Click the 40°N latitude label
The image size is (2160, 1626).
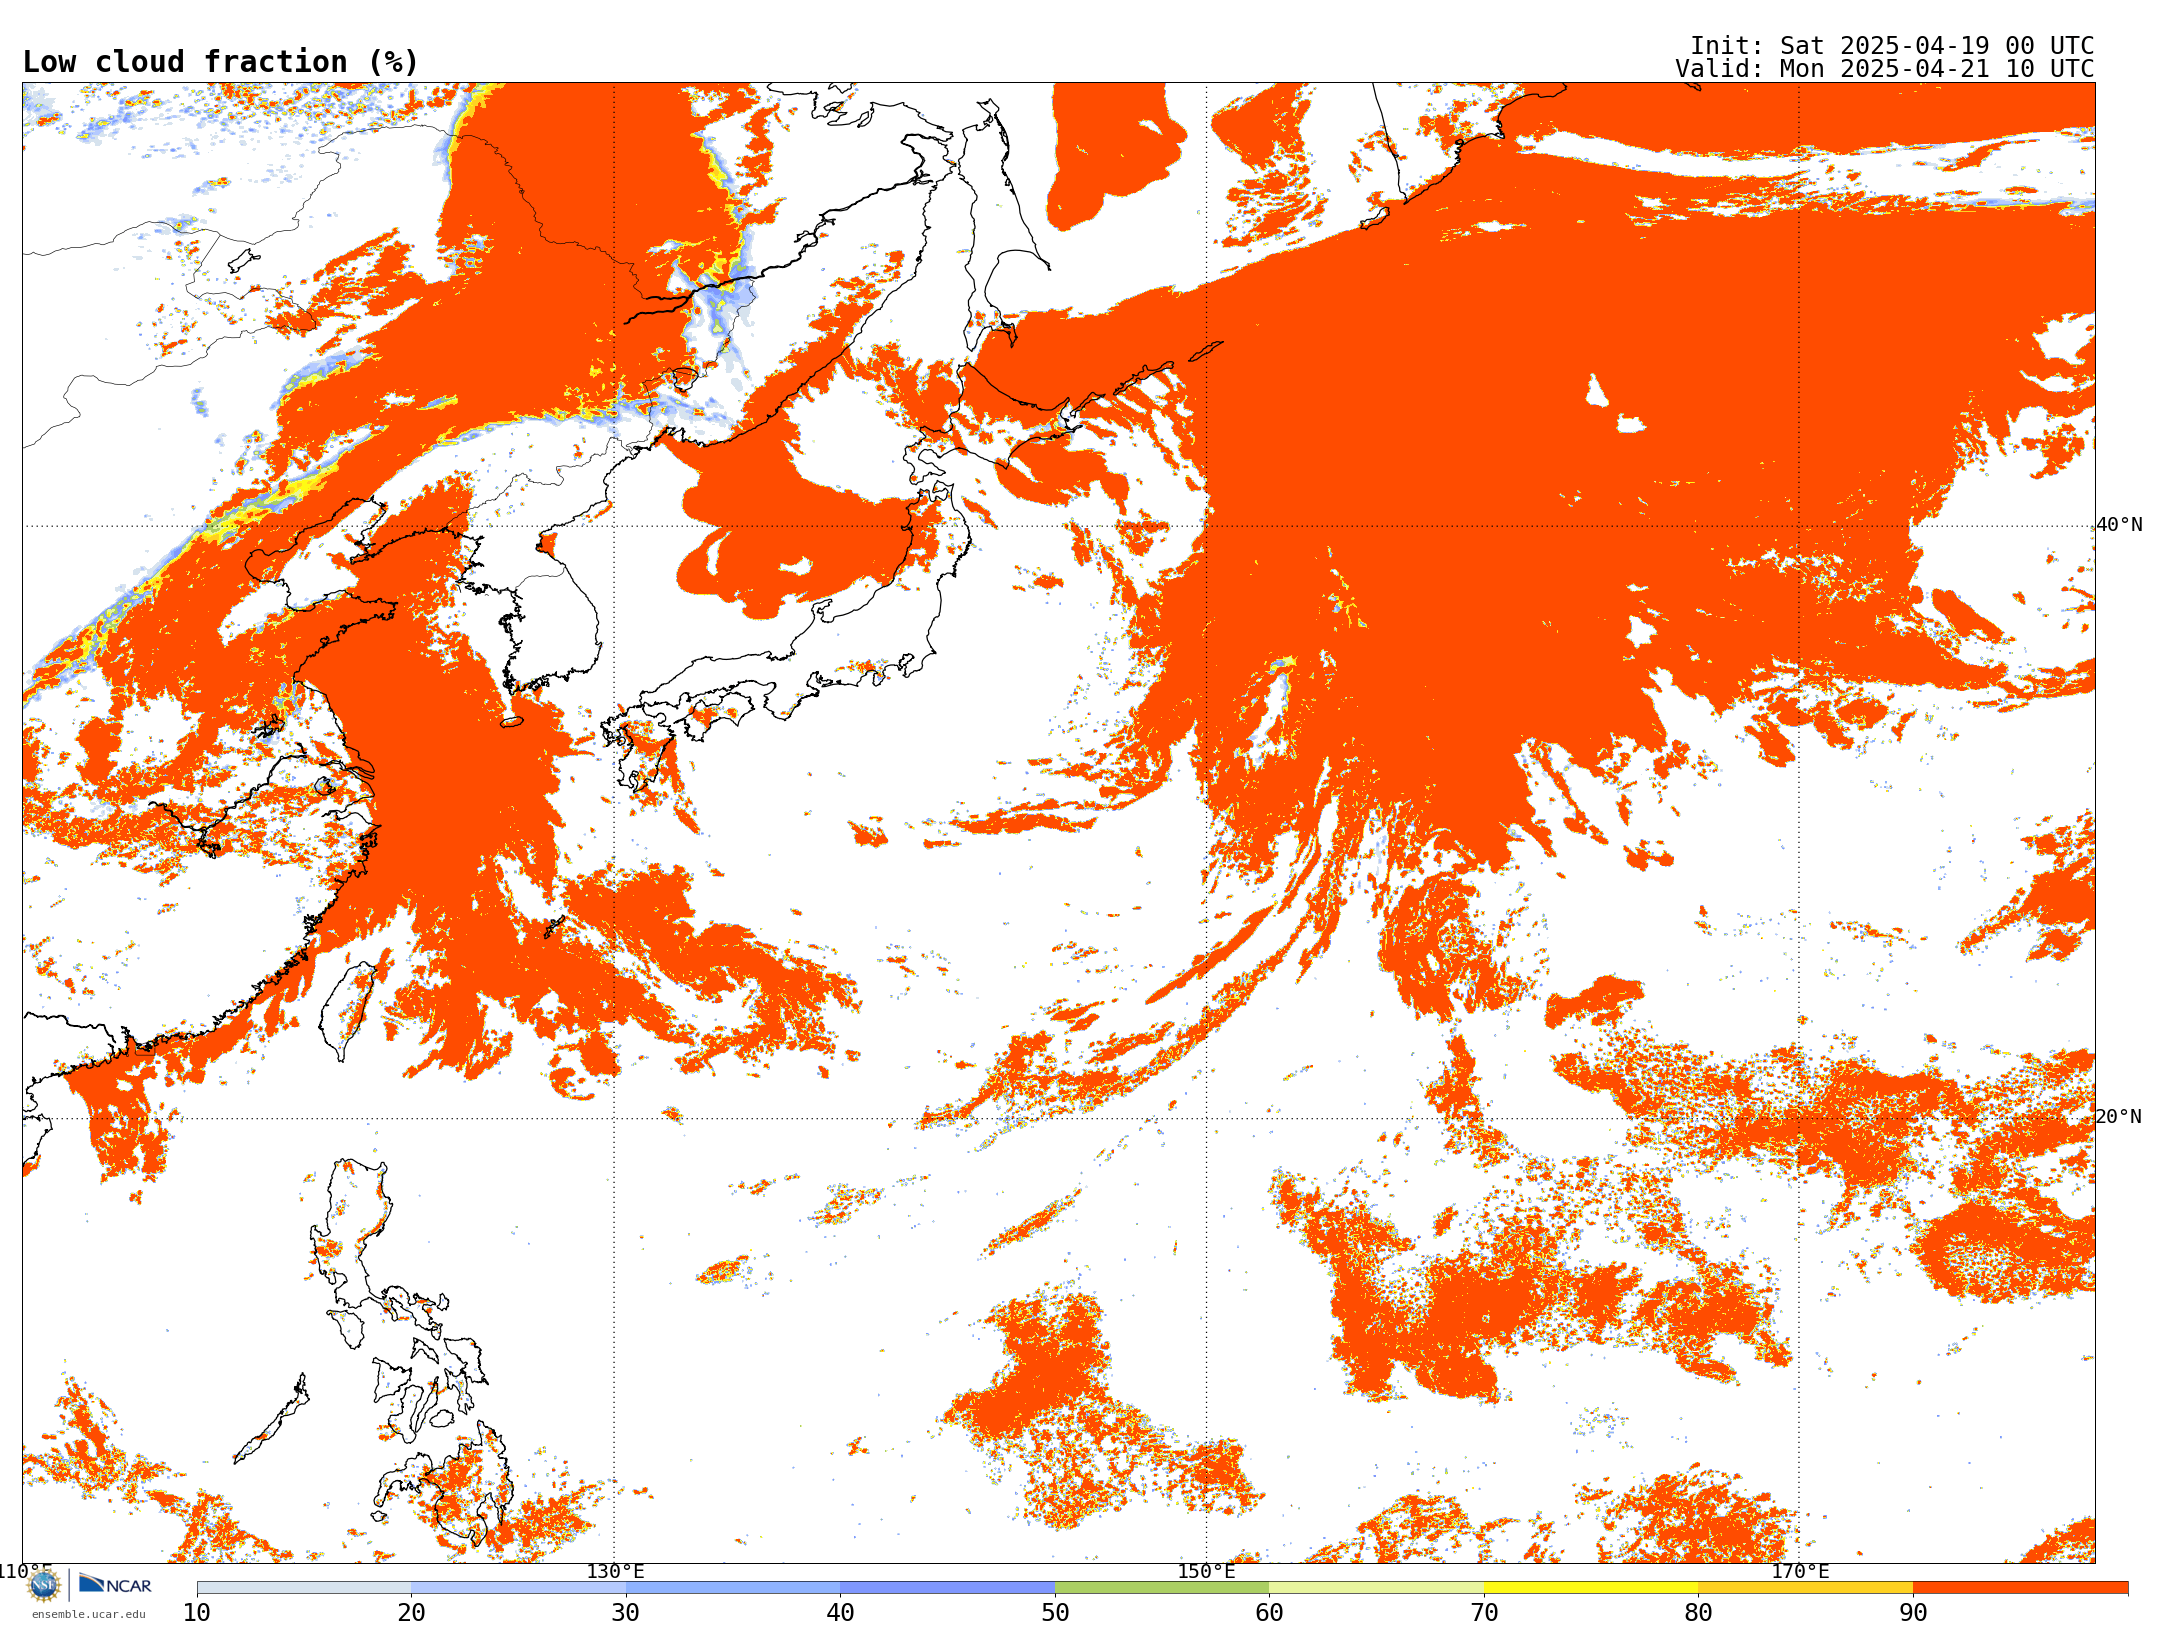pyautogui.click(x=2119, y=525)
